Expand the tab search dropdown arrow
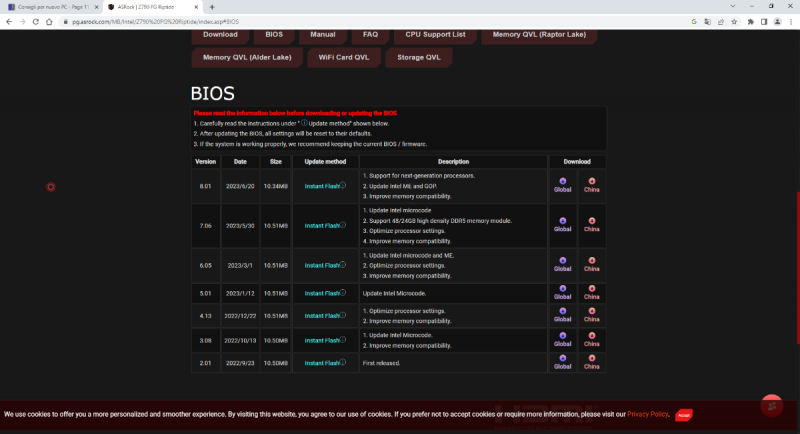This screenshot has width=800, height=434. click(x=733, y=6)
